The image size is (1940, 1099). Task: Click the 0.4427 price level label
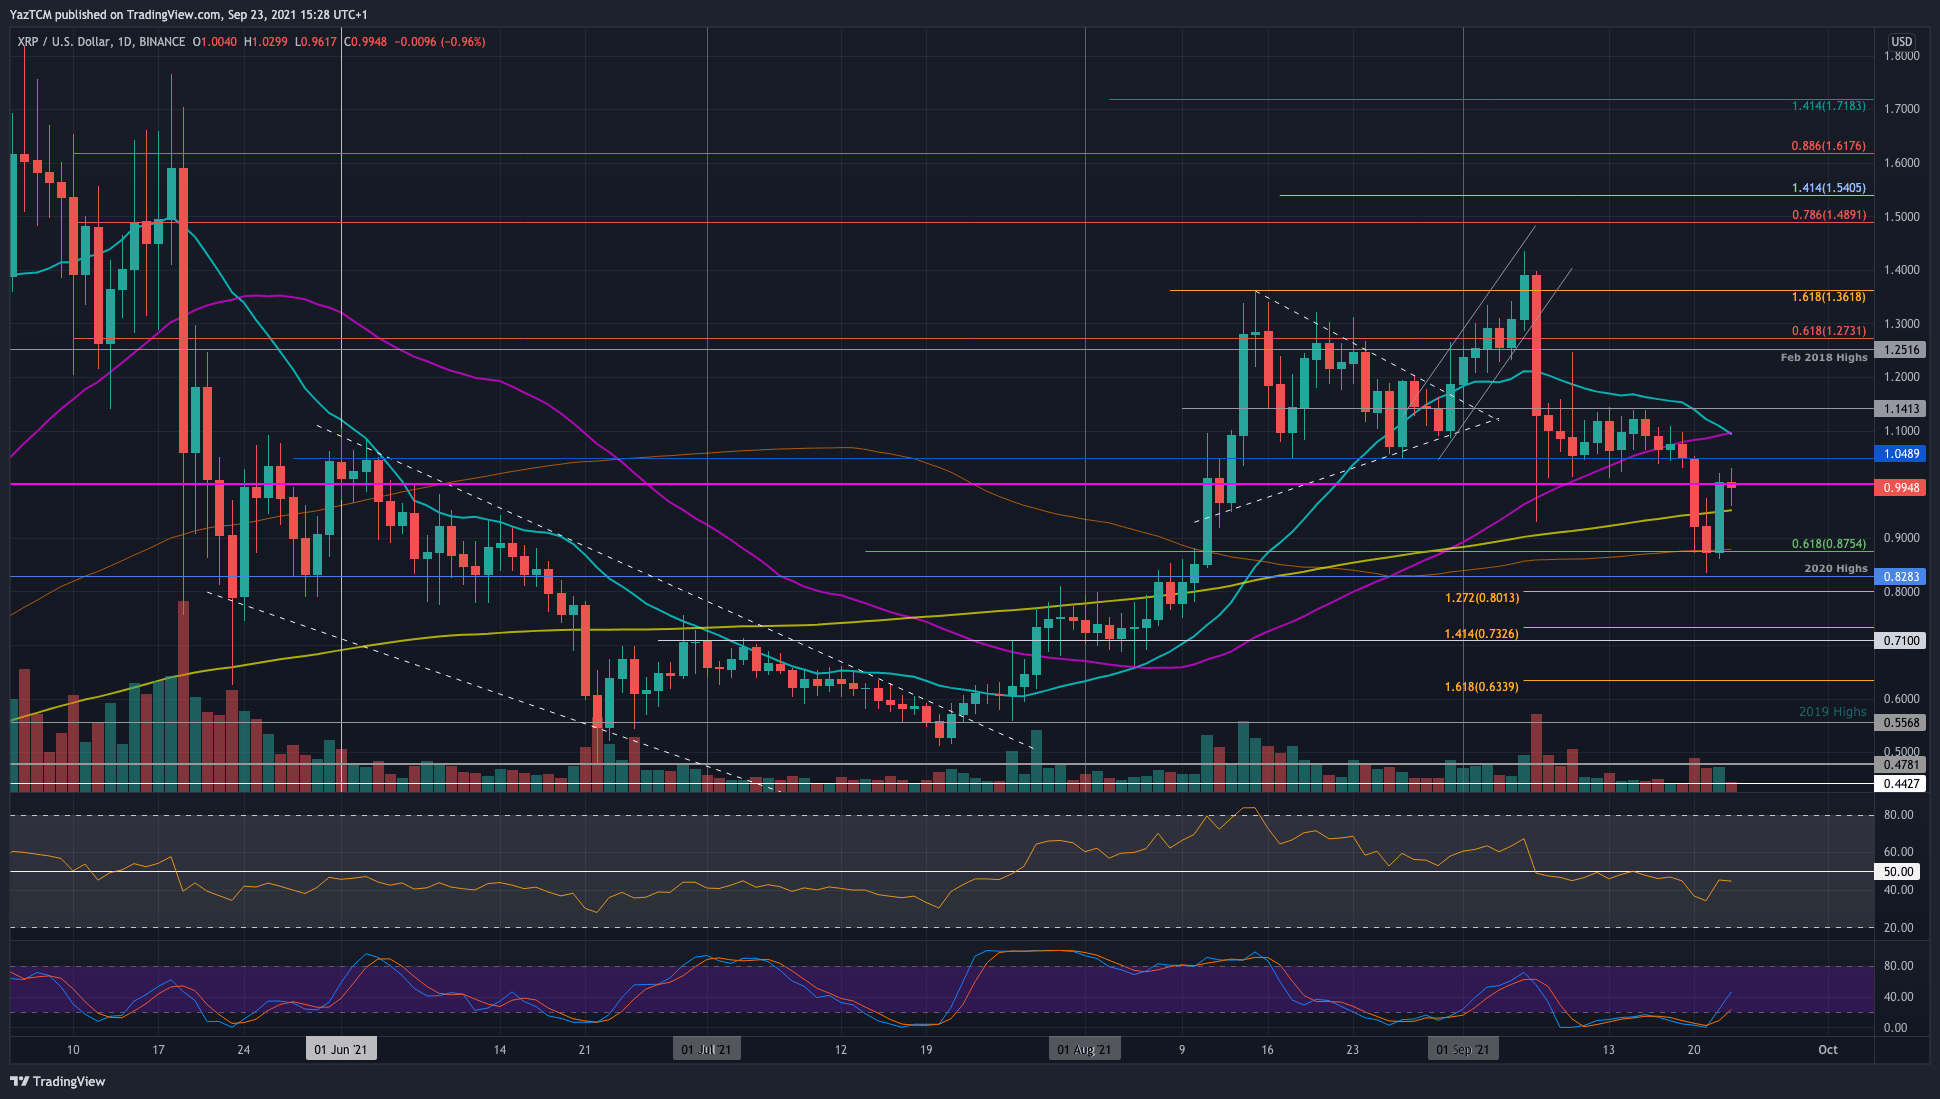click(1901, 784)
